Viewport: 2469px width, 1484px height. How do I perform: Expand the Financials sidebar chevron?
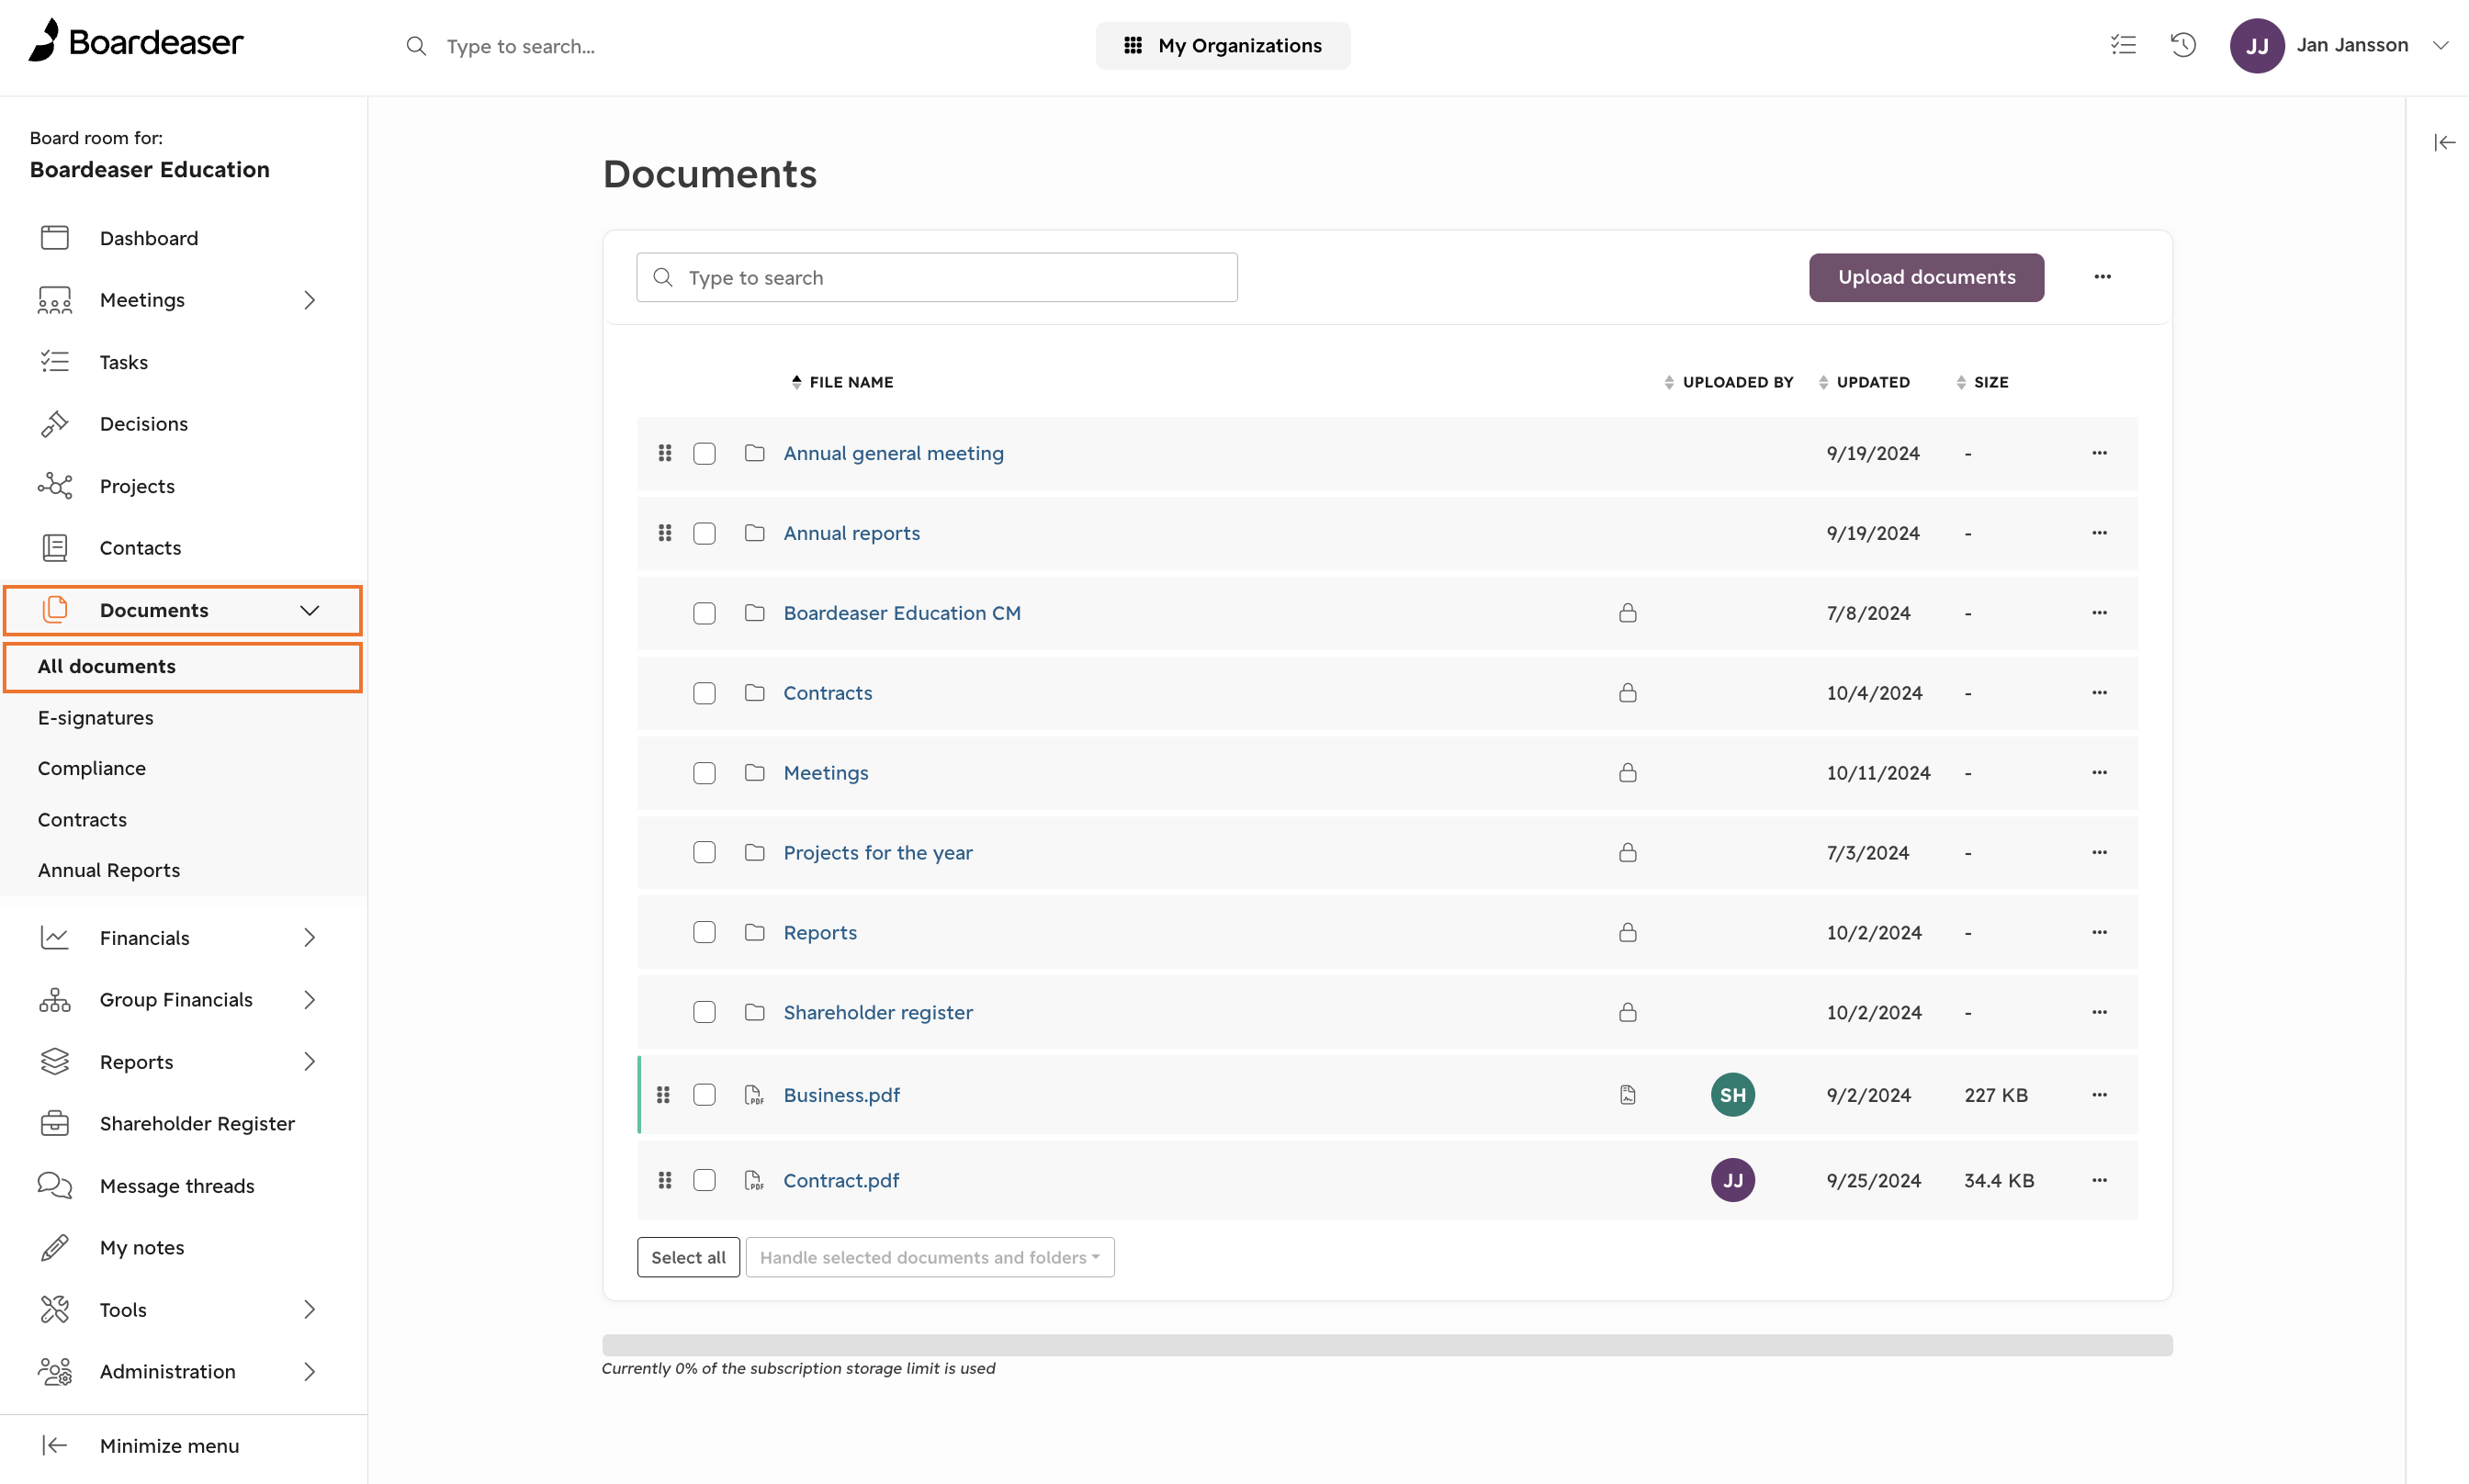[310, 937]
